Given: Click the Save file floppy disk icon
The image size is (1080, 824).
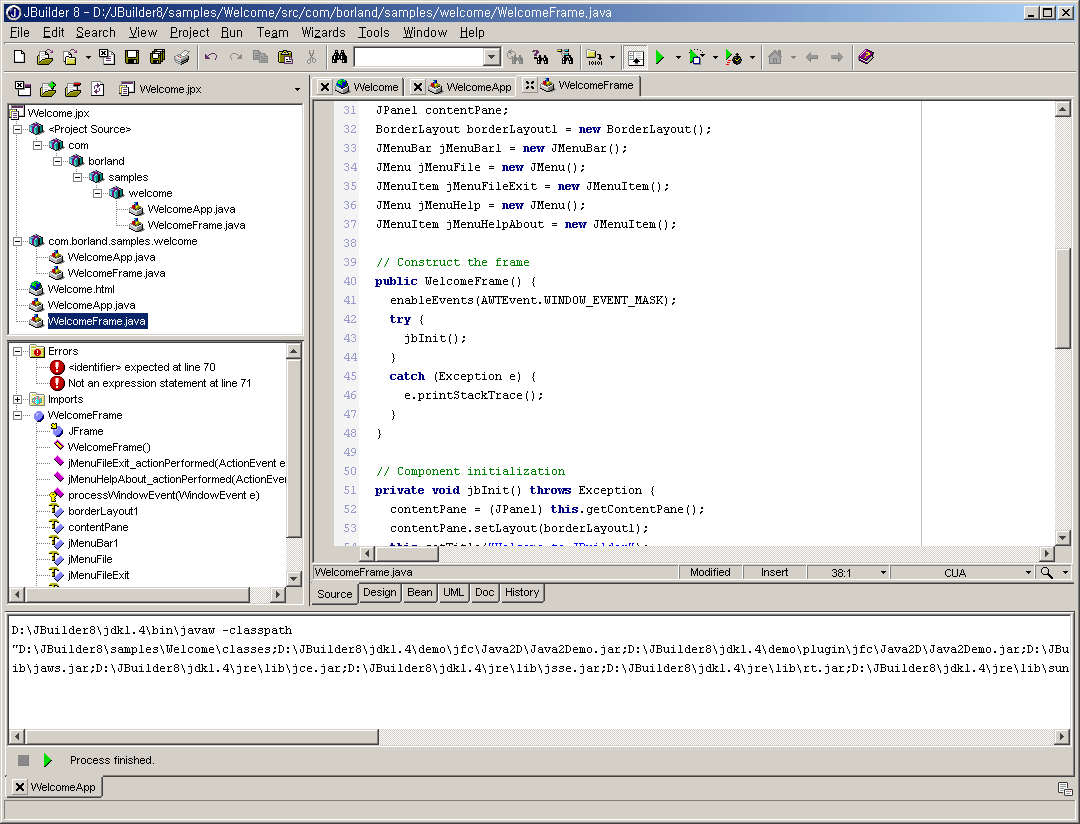Looking at the screenshot, I should [x=131, y=58].
